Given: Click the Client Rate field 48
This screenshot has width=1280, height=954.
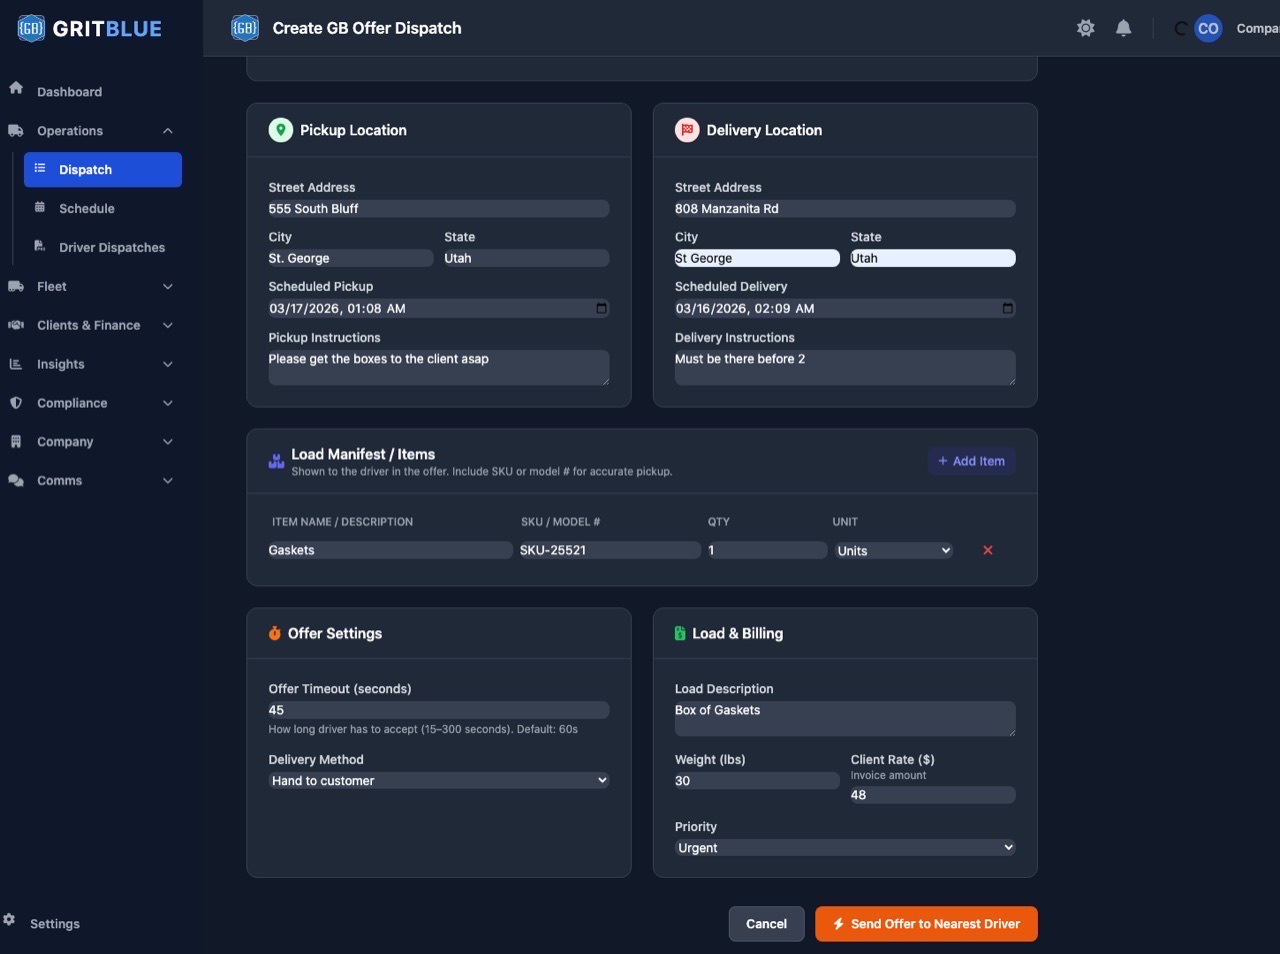Looking at the screenshot, I should [933, 795].
